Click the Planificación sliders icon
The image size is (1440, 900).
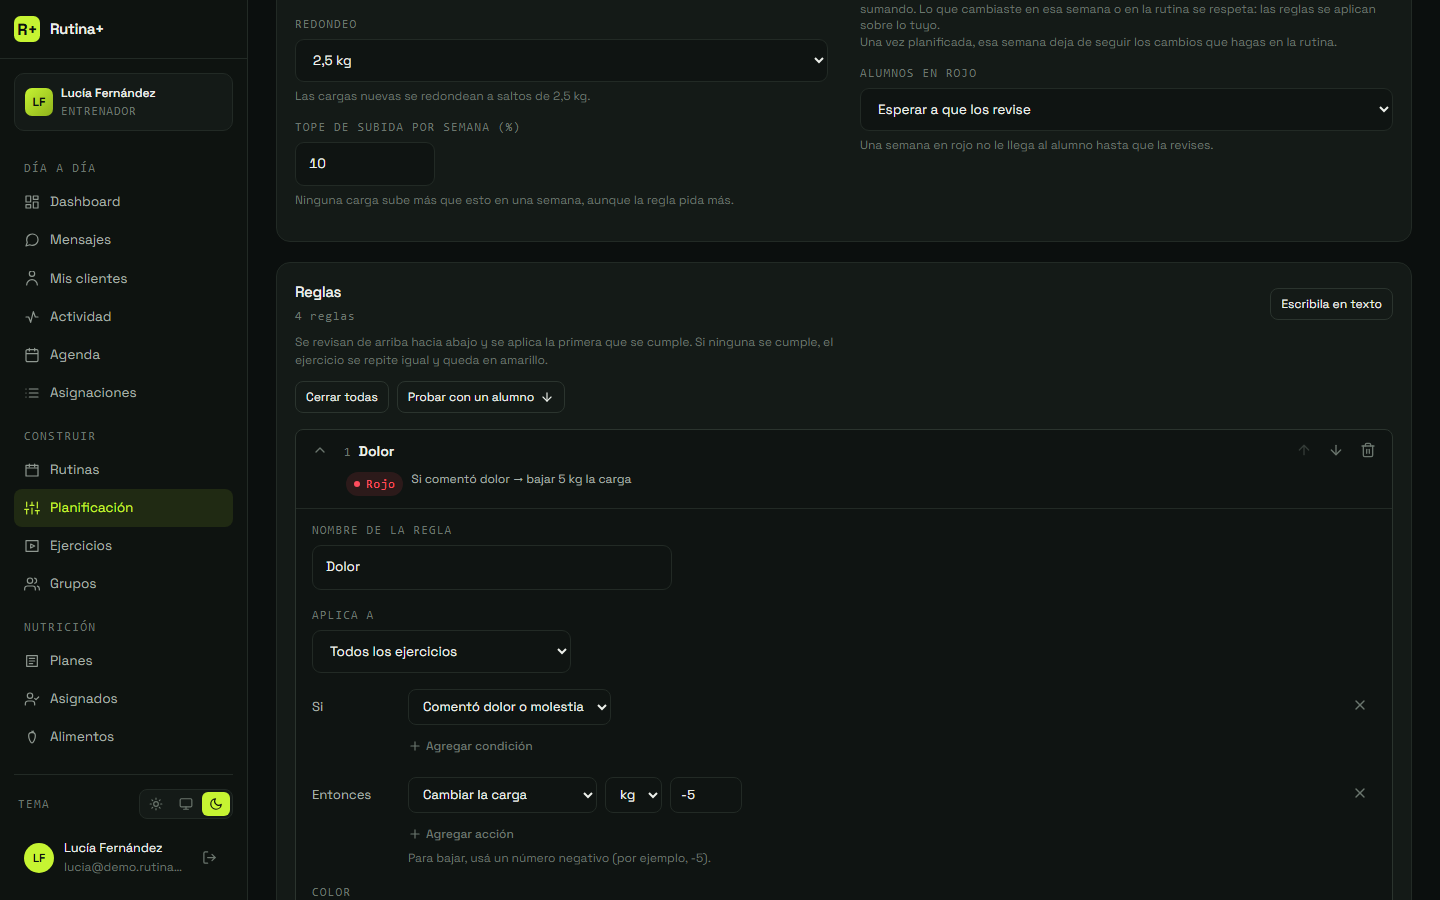(x=32, y=508)
